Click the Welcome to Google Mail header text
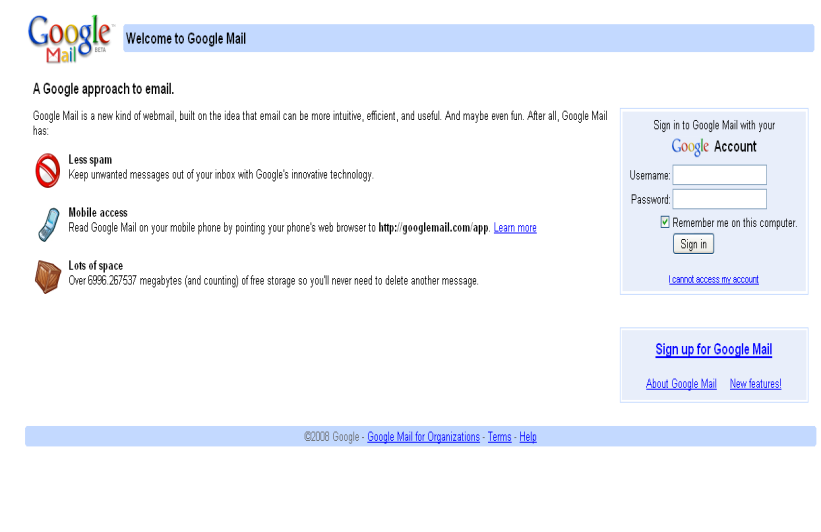Viewport: 821px width, 532px height. click(x=186, y=39)
